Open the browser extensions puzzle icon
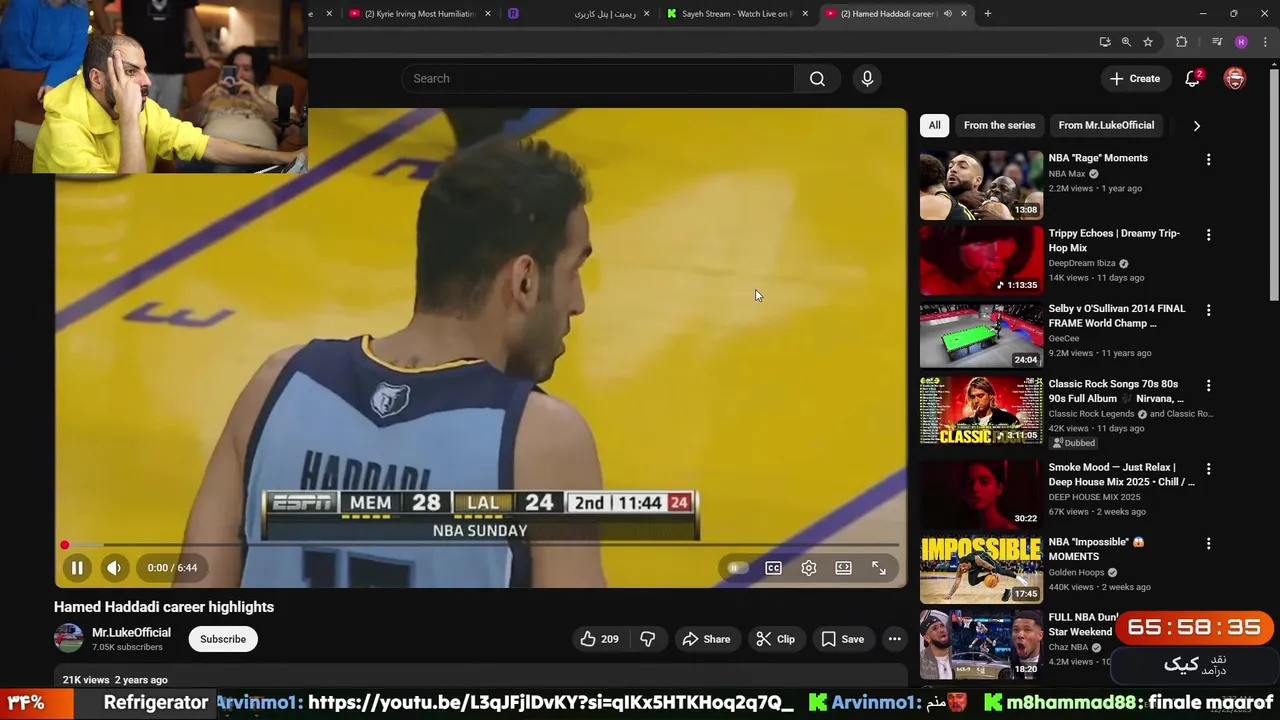This screenshot has width=1280, height=720. coord(1182,42)
